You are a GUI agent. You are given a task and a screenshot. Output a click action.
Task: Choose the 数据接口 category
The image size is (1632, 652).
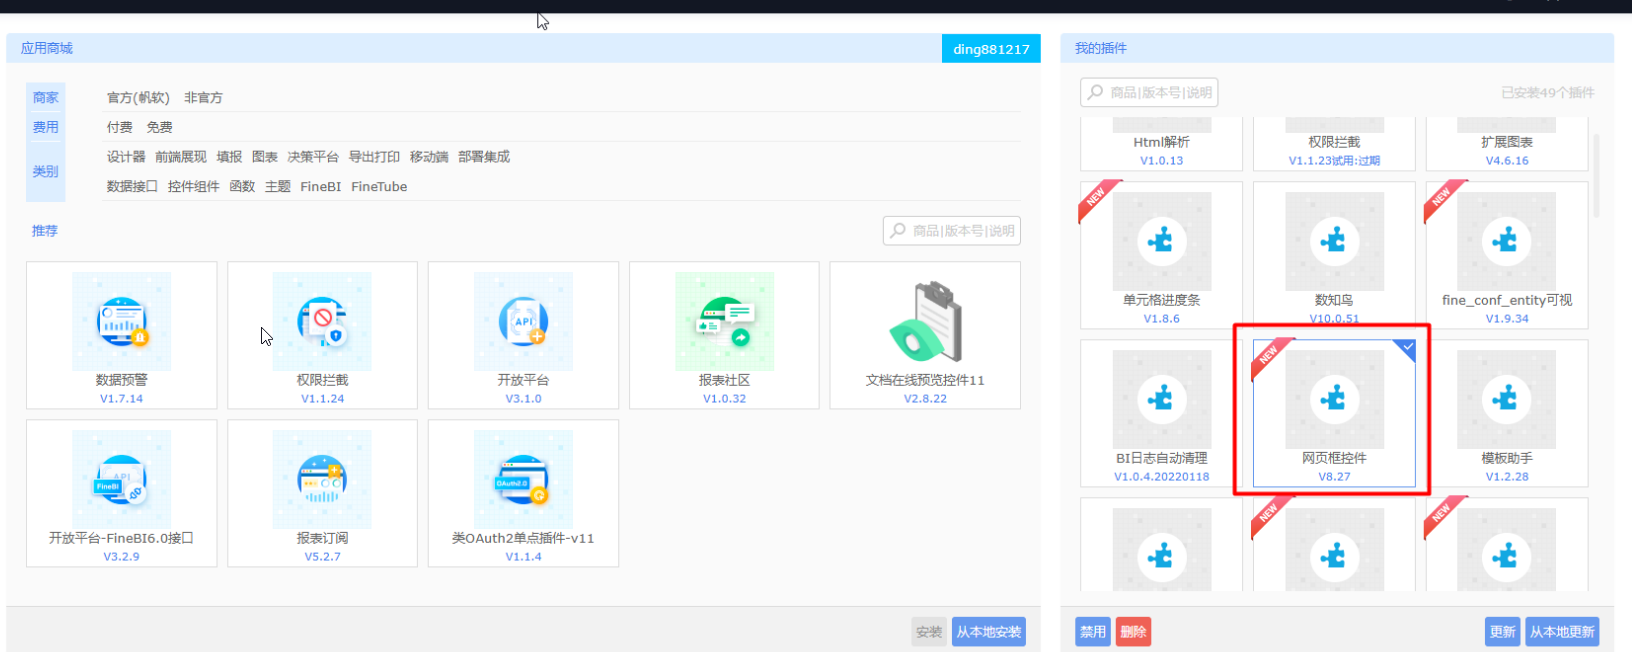(132, 187)
